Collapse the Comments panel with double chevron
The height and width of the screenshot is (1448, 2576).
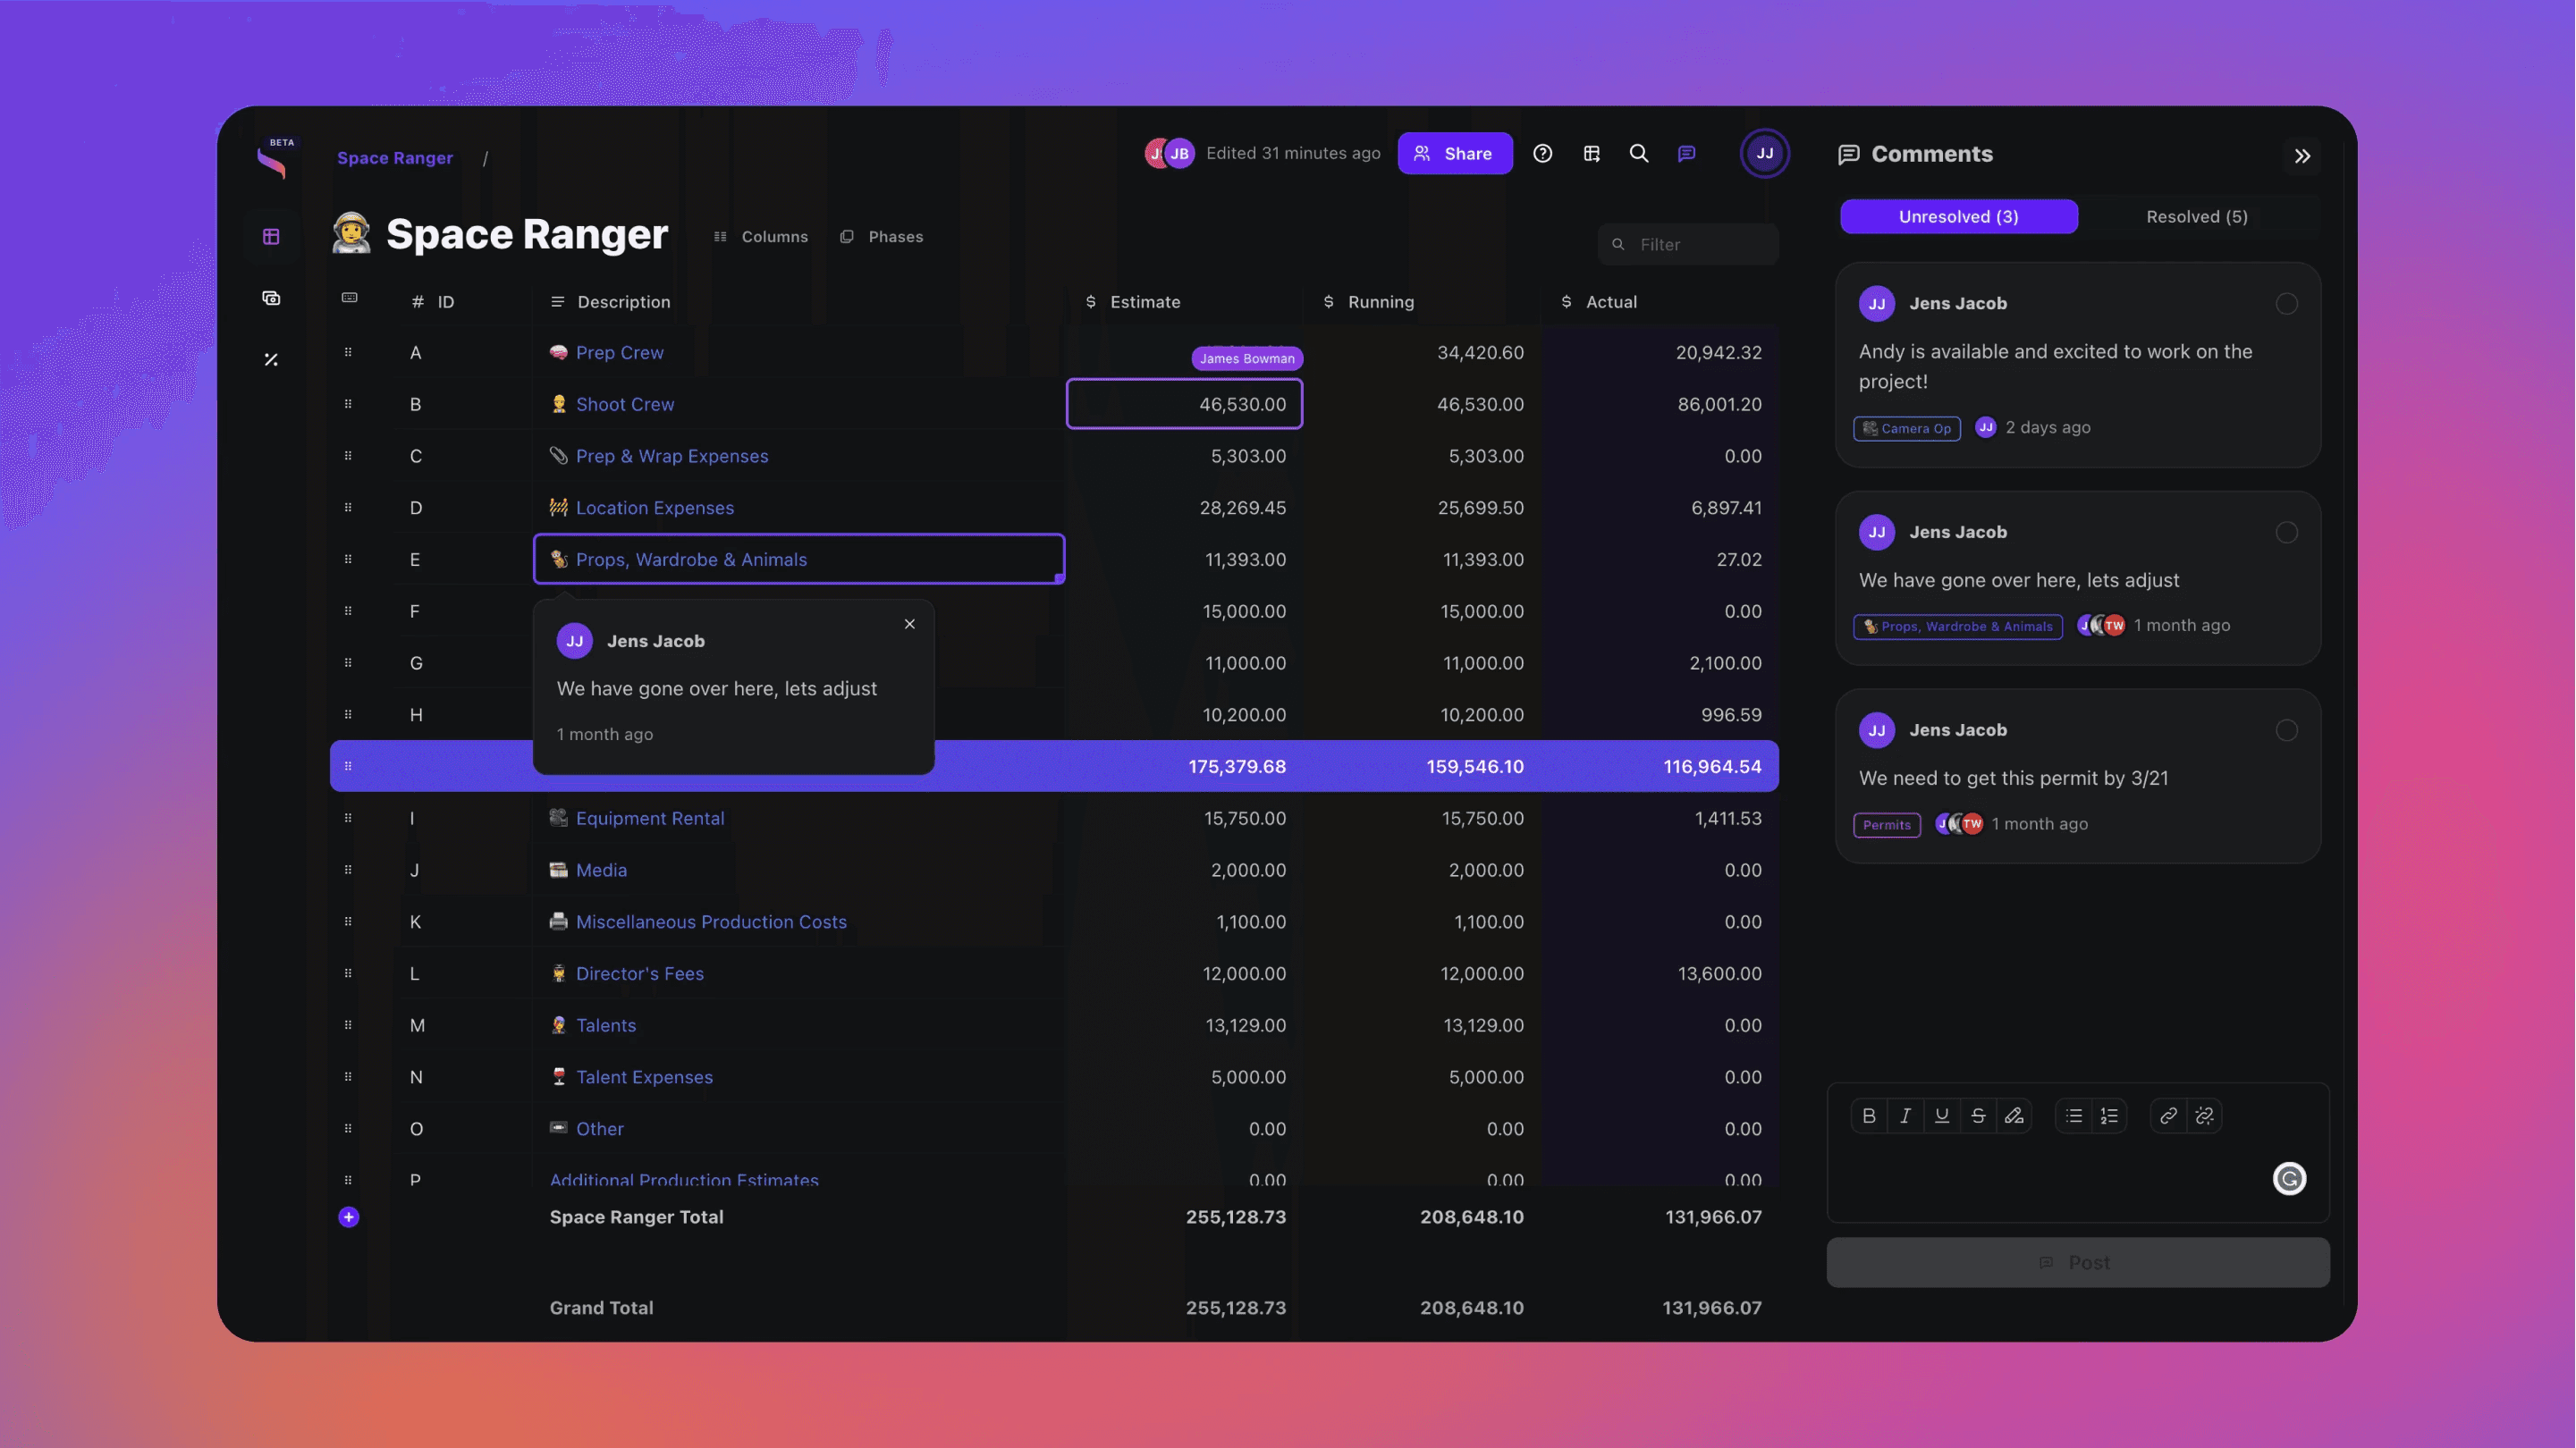coord(2302,156)
